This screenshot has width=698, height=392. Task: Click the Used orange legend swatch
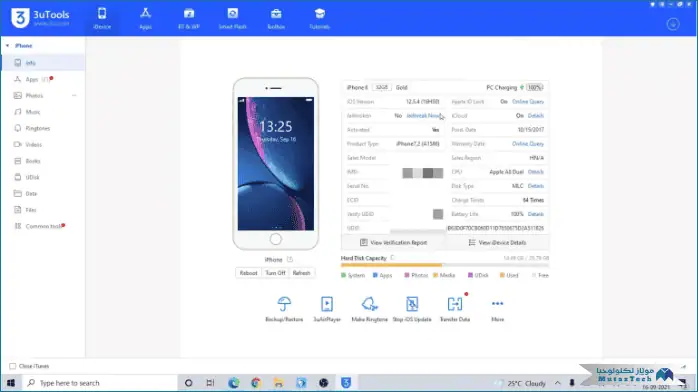point(502,275)
